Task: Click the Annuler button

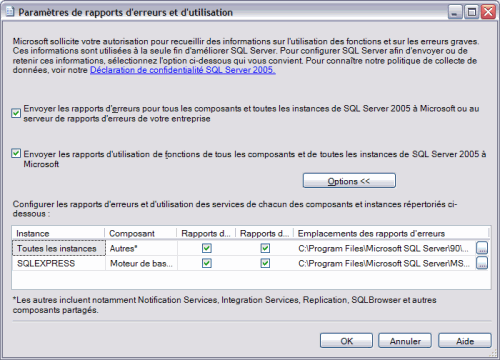Action: [405, 341]
